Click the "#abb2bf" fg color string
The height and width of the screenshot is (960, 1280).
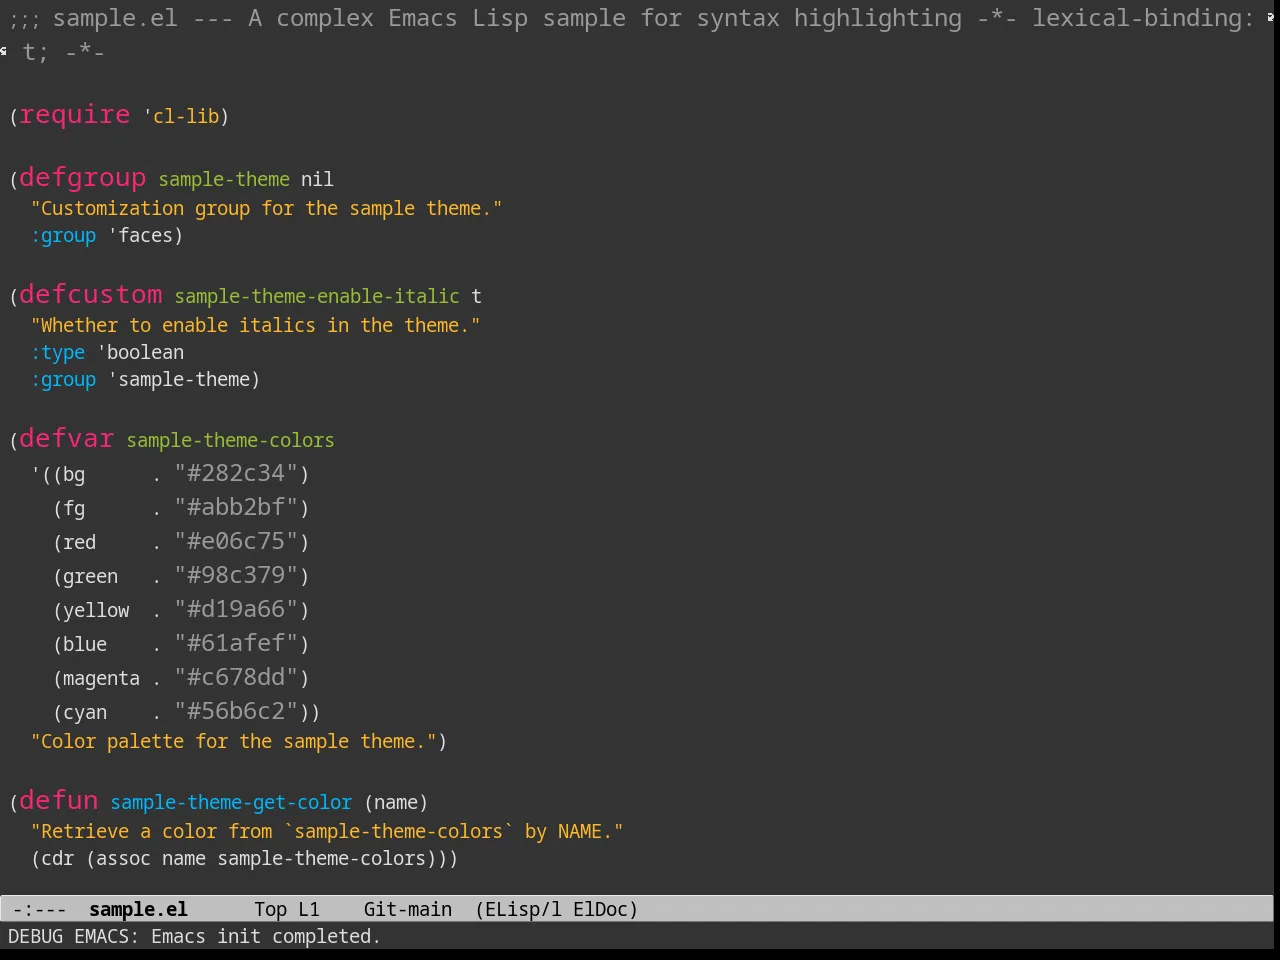(x=237, y=507)
